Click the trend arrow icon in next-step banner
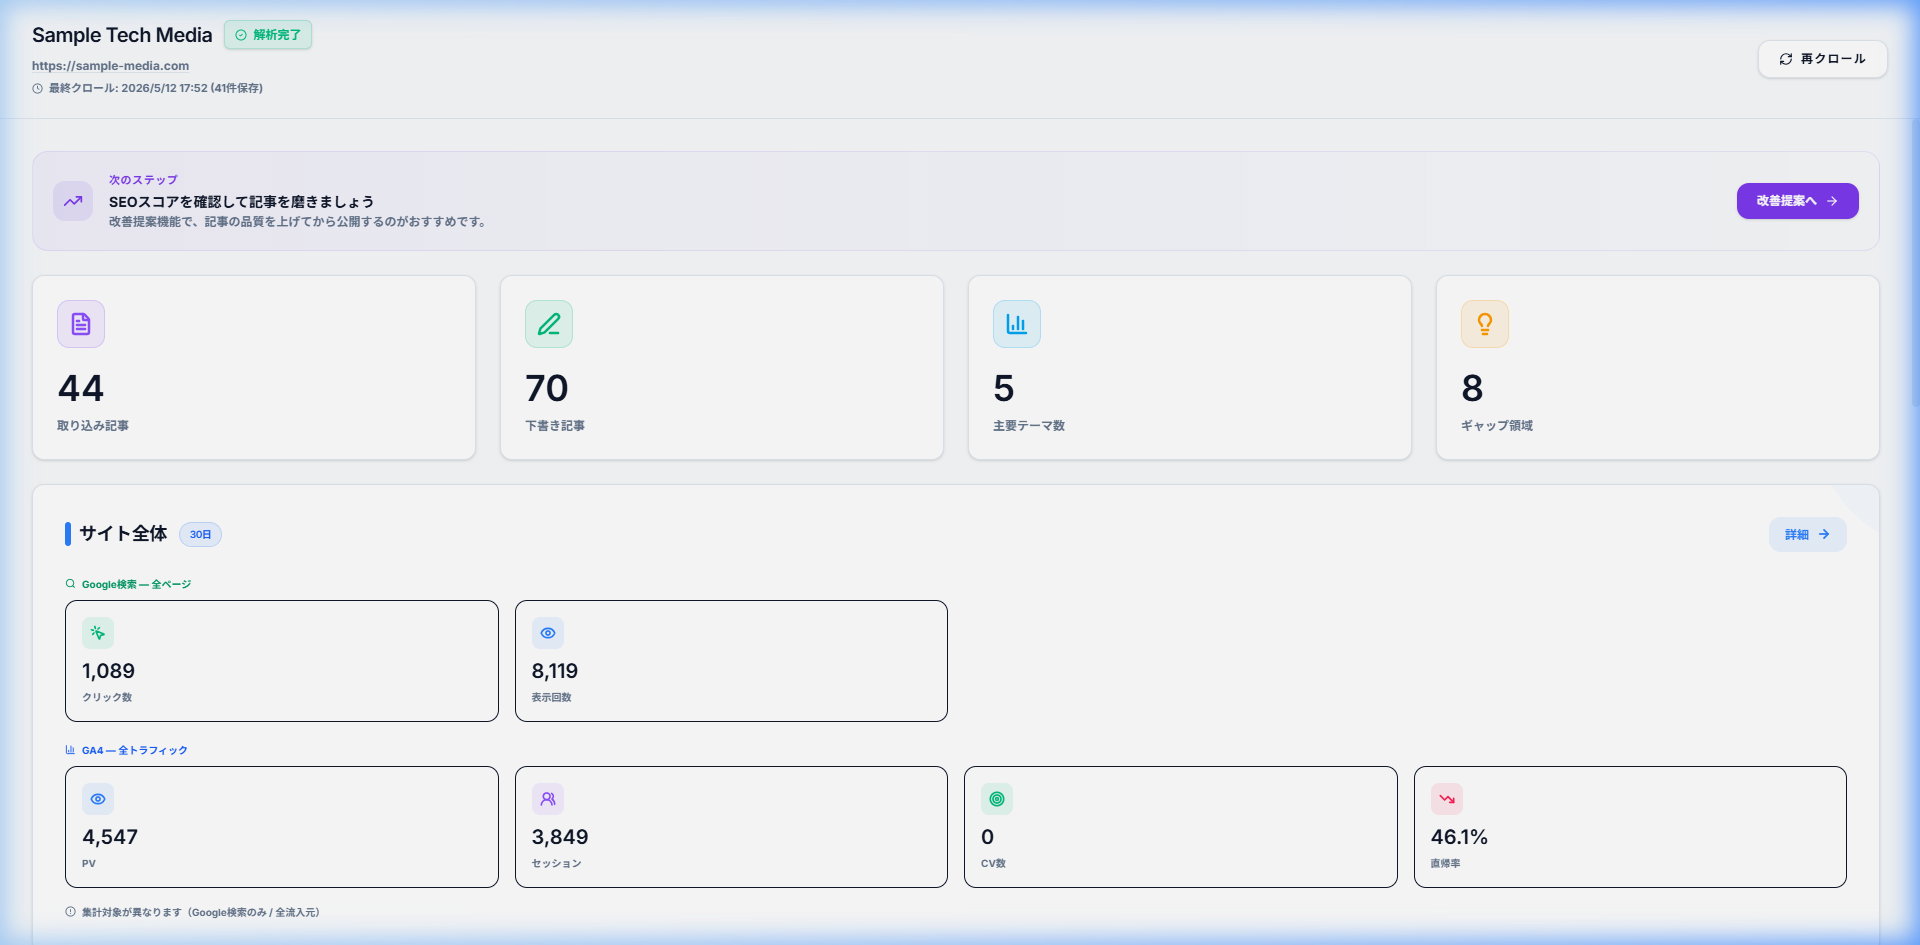The height and width of the screenshot is (945, 1920). tap(73, 201)
